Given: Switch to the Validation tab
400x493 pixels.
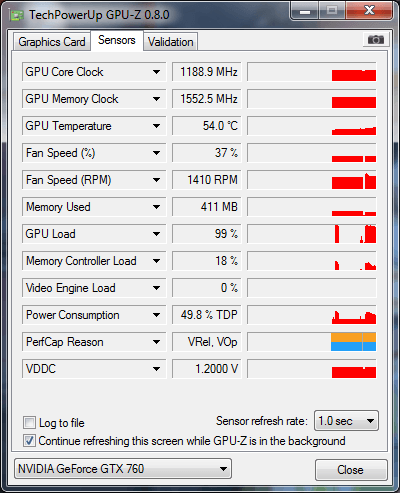Looking at the screenshot, I should pos(171,42).
